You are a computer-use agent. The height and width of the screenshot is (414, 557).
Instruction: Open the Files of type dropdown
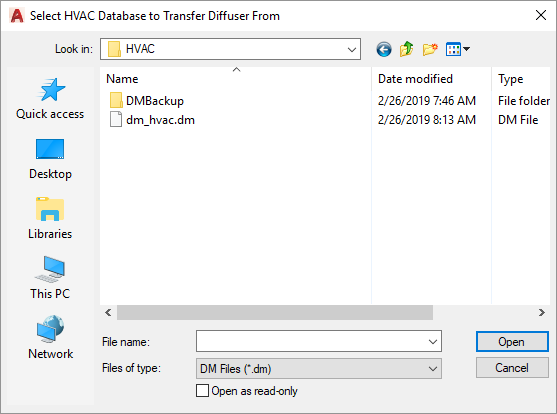point(319,369)
